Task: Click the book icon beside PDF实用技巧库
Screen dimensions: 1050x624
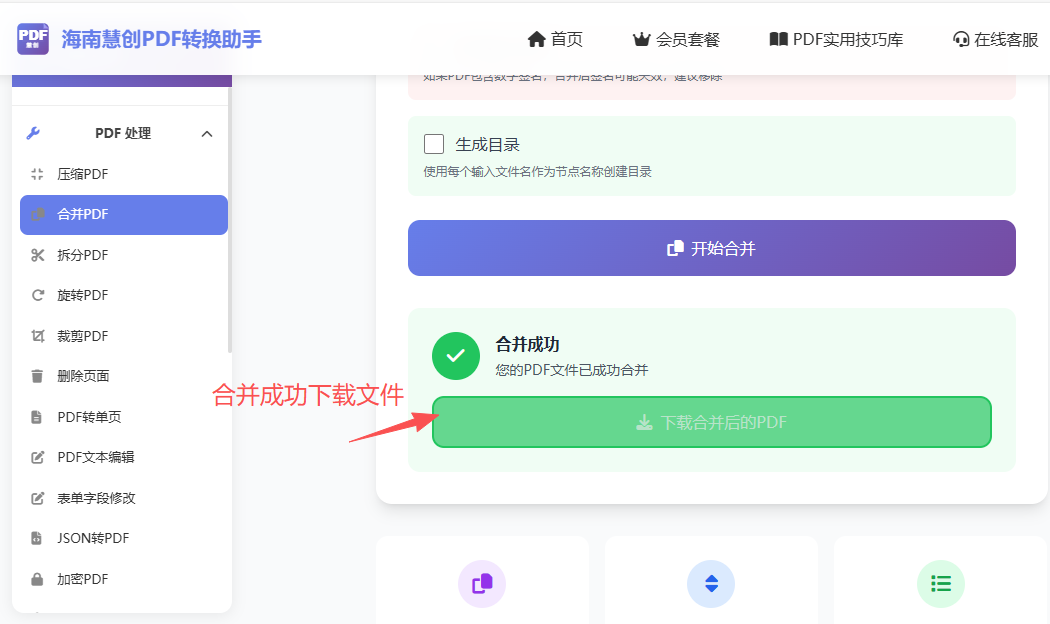Action: [778, 40]
